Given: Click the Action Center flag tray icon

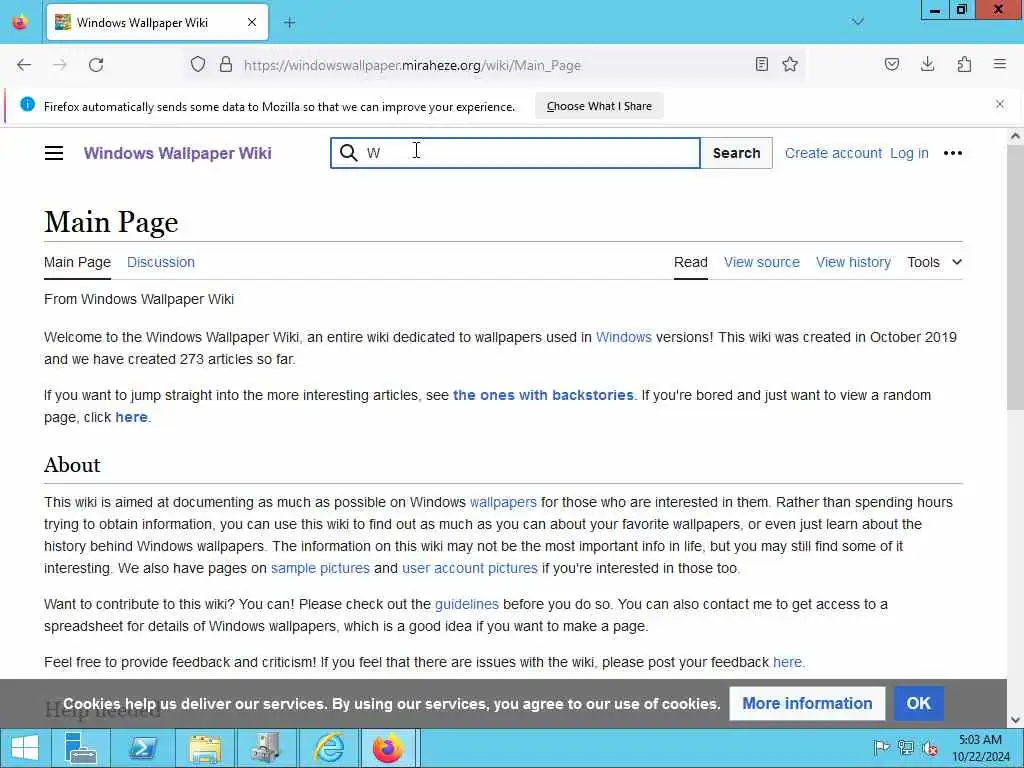Looking at the screenshot, I should point(881,748).
